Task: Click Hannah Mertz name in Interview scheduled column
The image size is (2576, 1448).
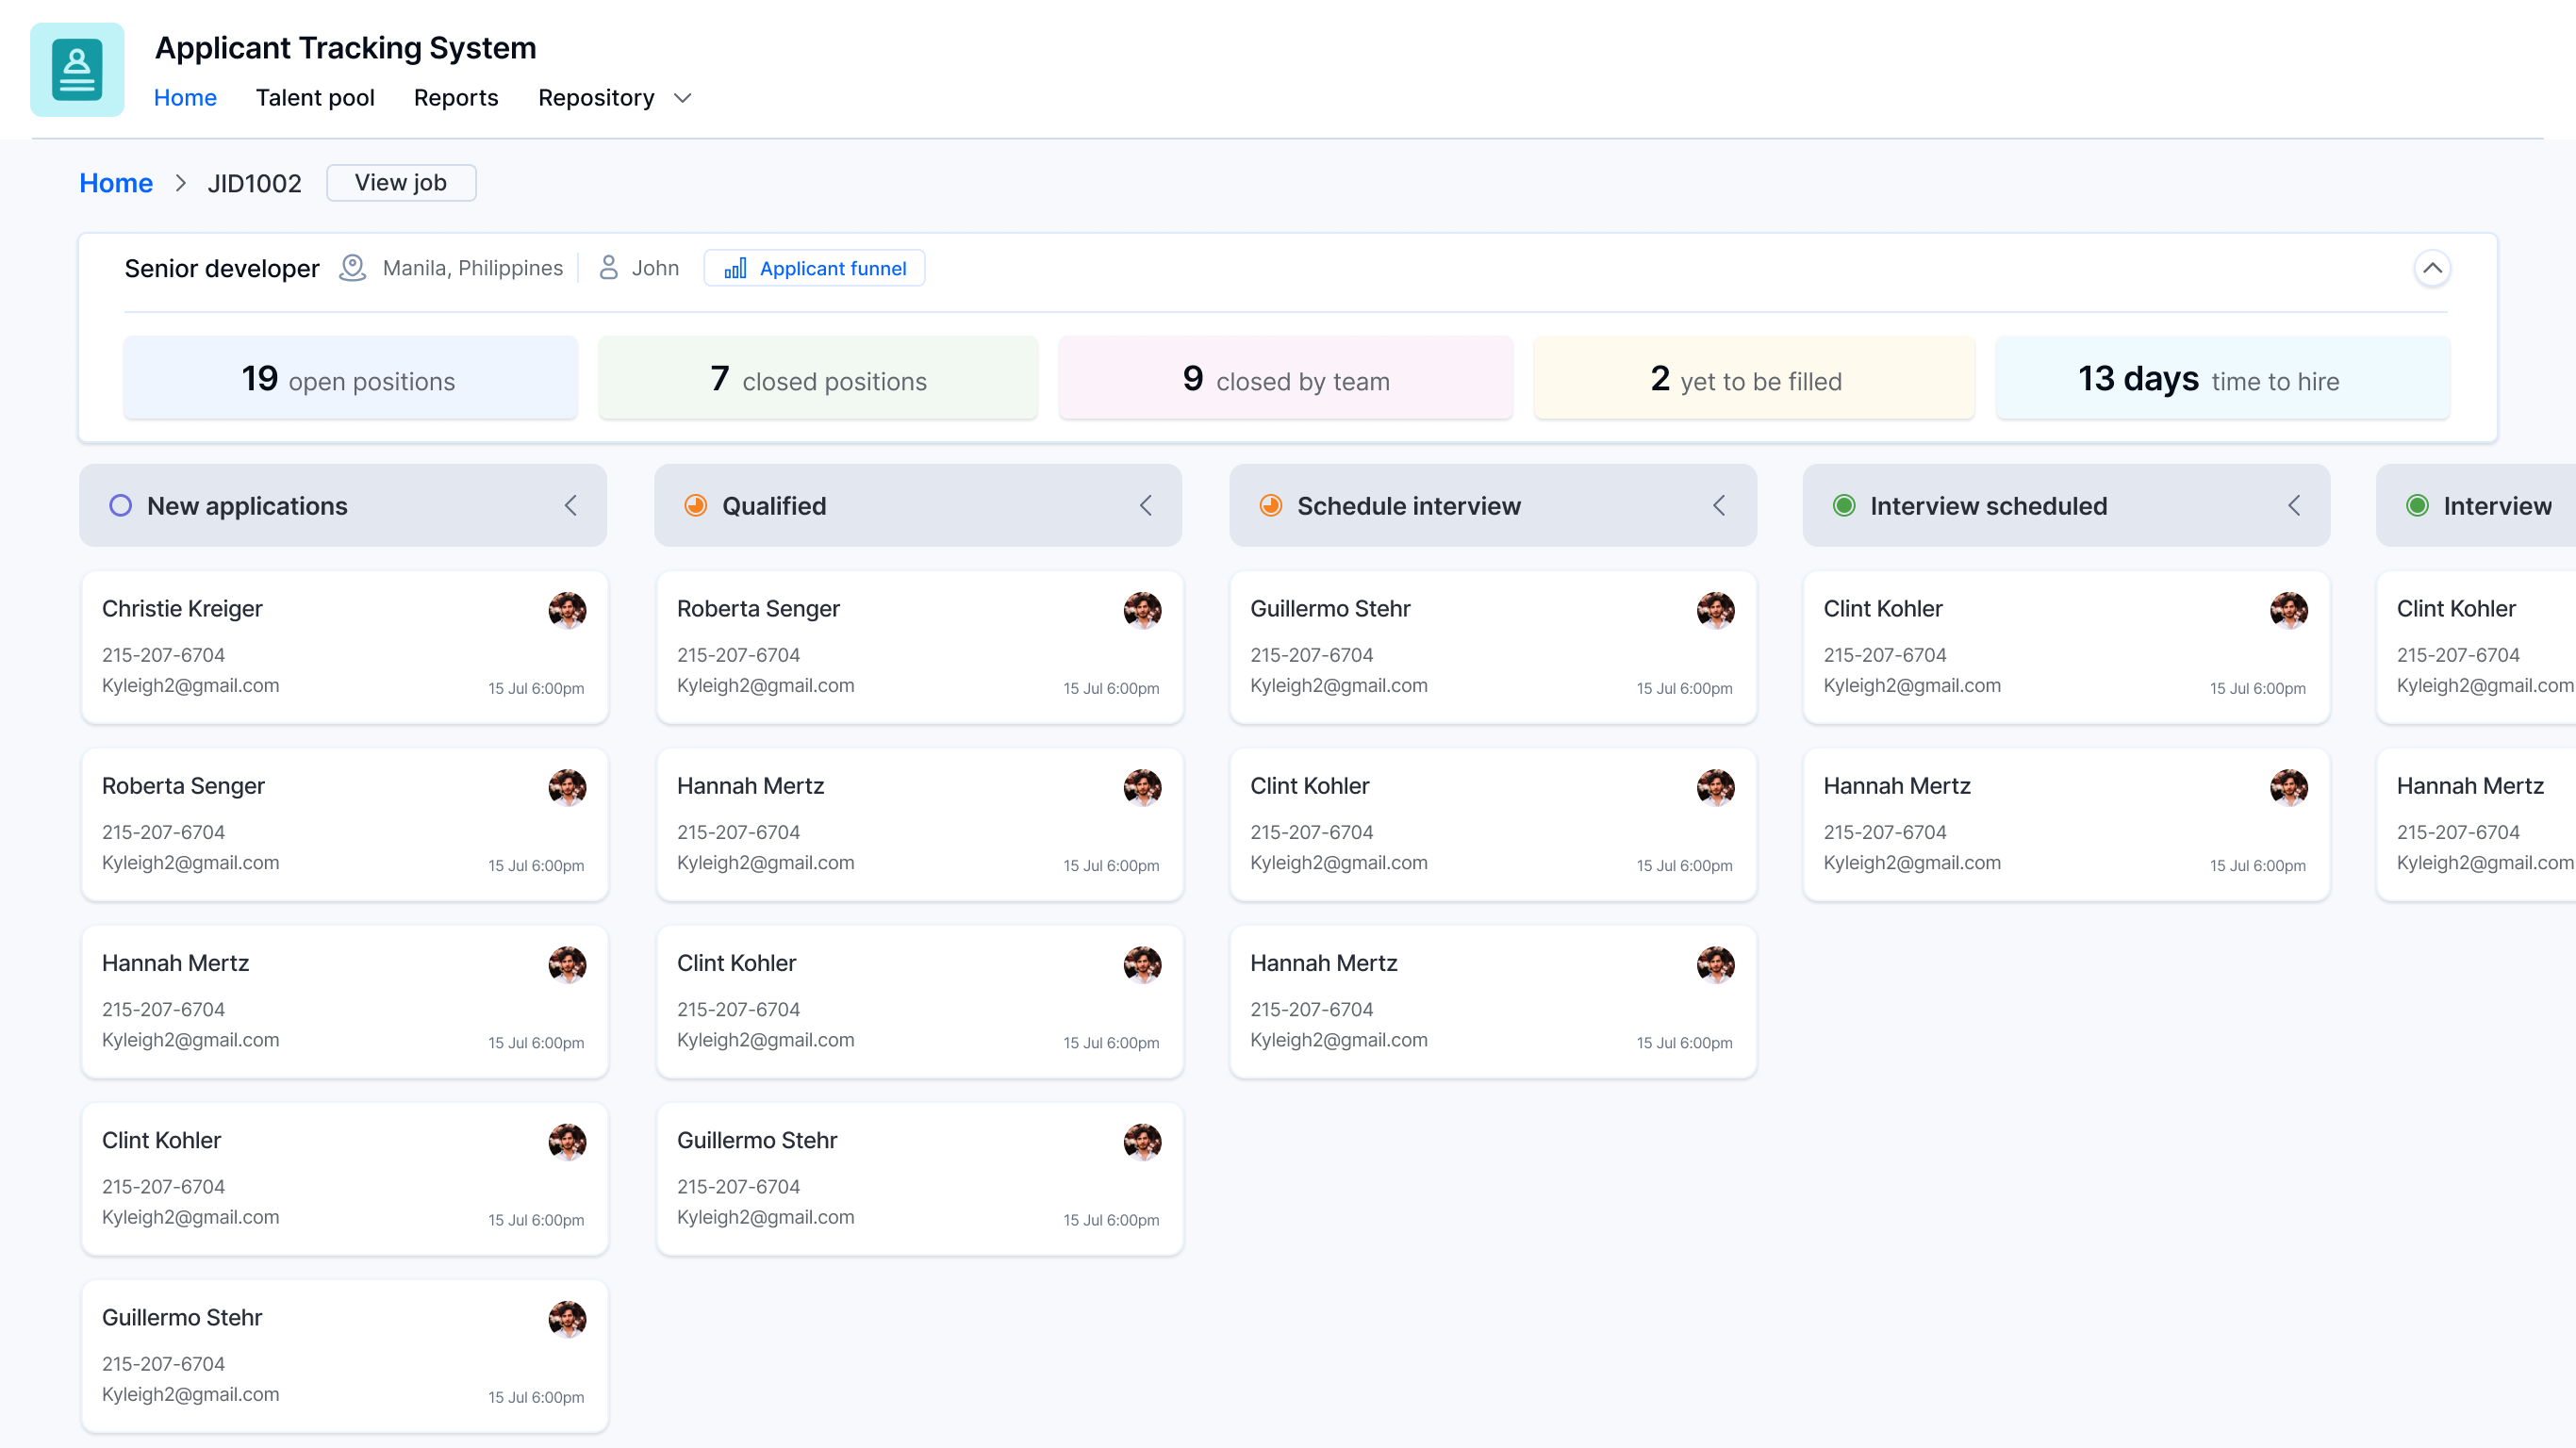Action: 1897,786
